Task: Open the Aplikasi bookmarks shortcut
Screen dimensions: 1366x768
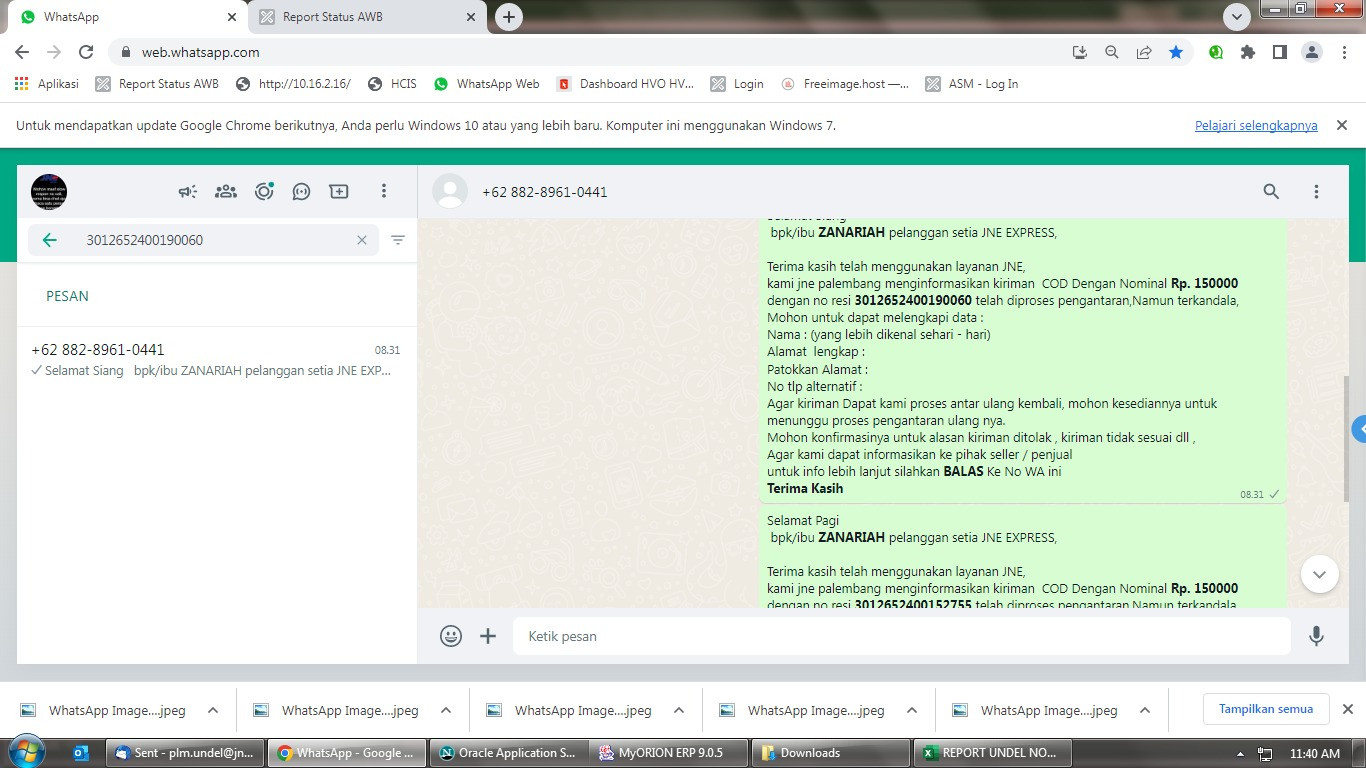Action: click(47, 84)
